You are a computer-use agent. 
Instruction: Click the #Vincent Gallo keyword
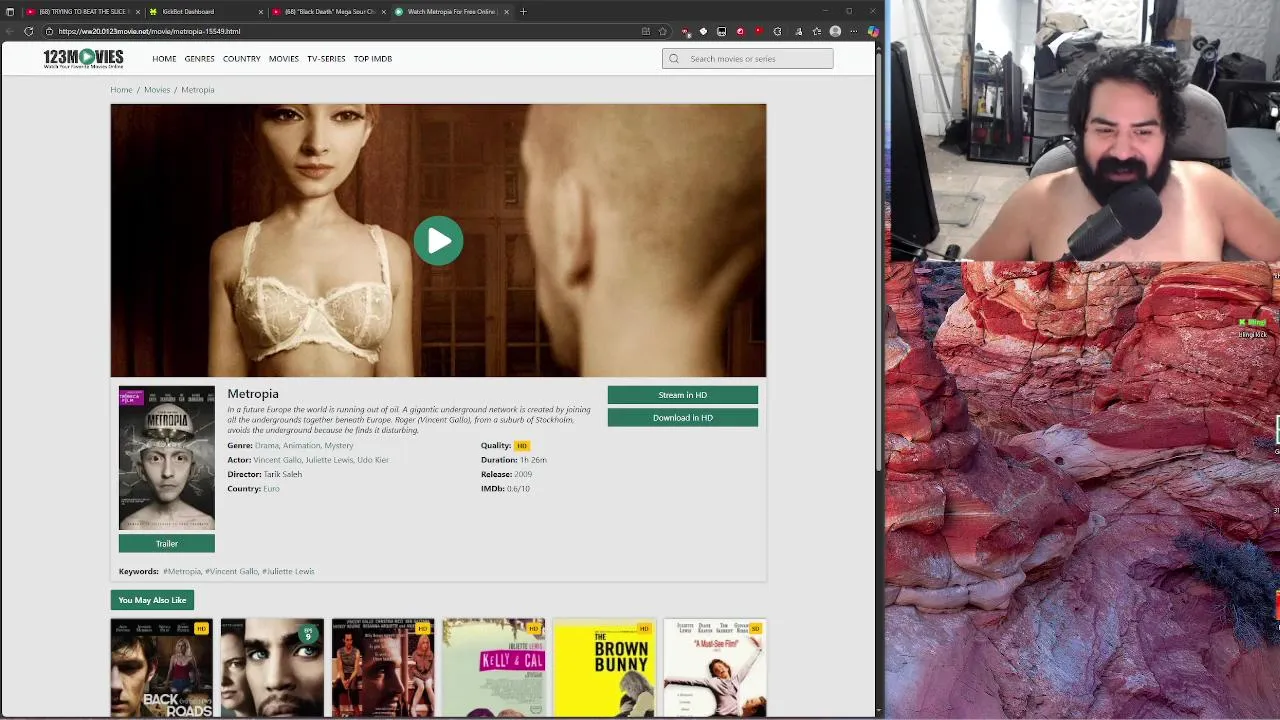point(232,572)
